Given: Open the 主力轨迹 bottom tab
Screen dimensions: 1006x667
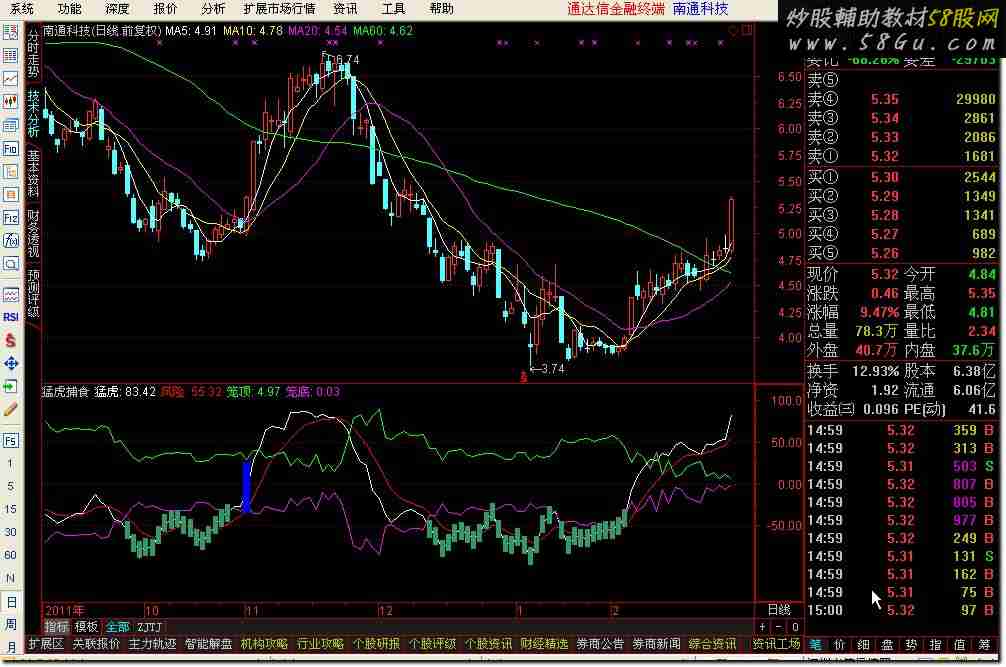Looking at the screenshot, I should pyautogui.click(x=152, y=644).
